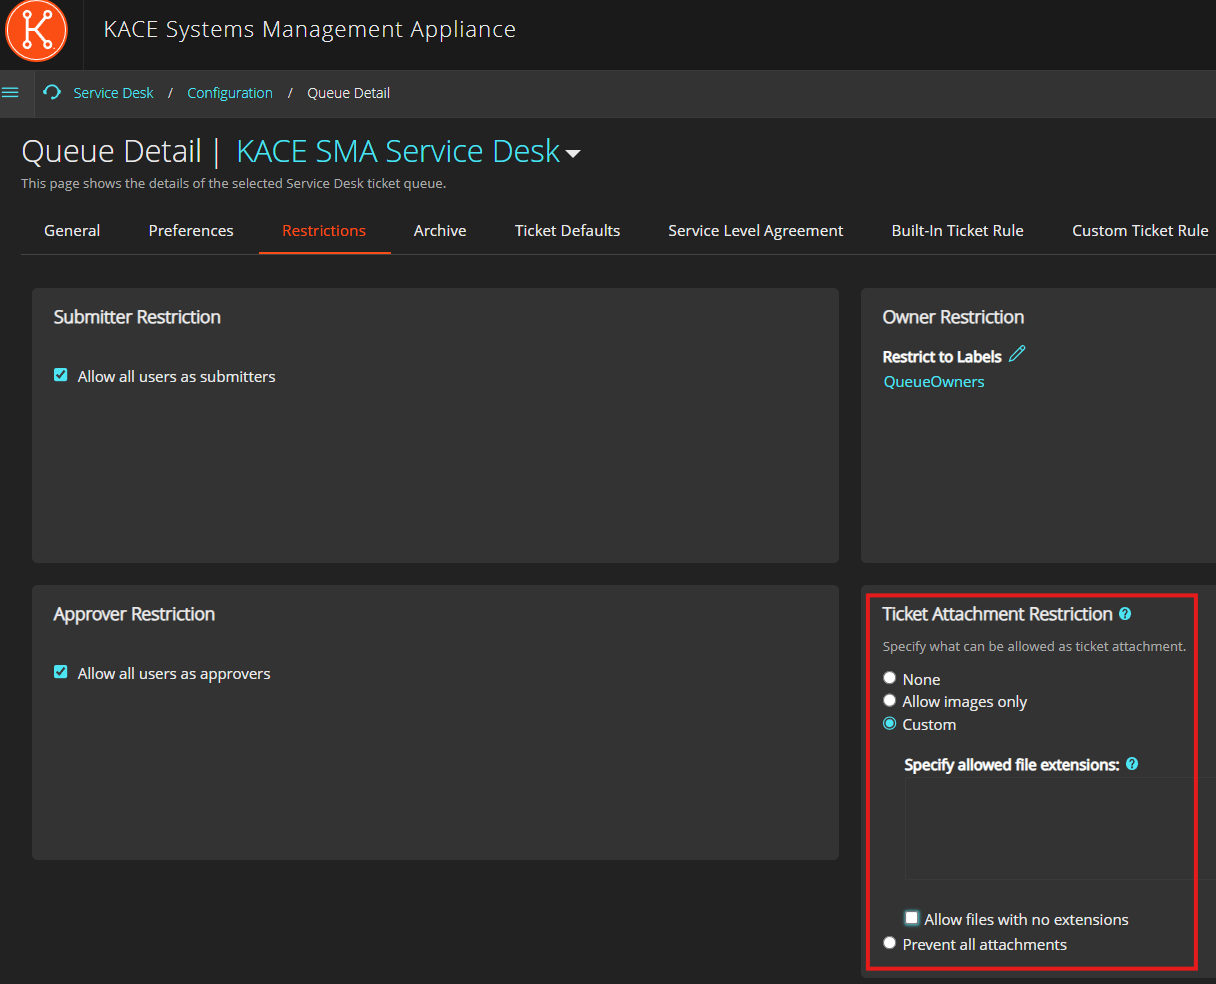Click the Service Desk headset icon
This screenshot has height=984, width=1216.
52,92
